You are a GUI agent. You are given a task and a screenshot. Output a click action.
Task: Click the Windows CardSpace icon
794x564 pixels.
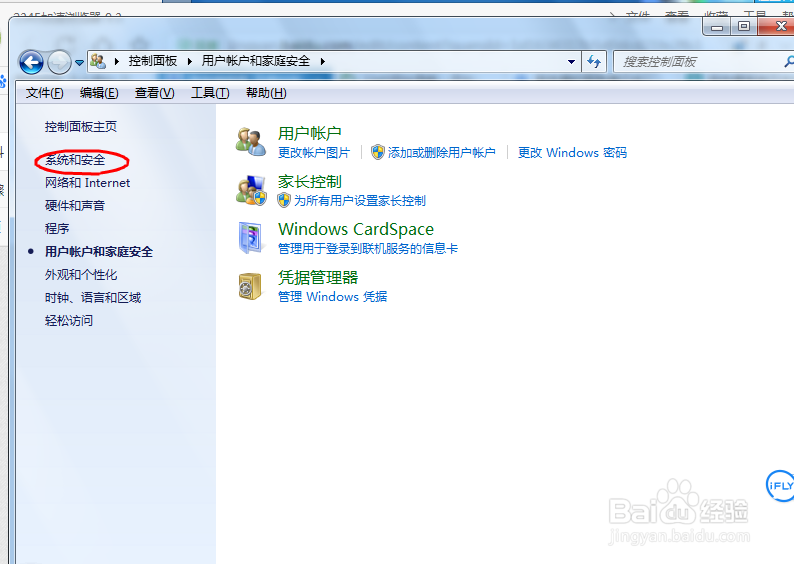[x=251, y=237]
